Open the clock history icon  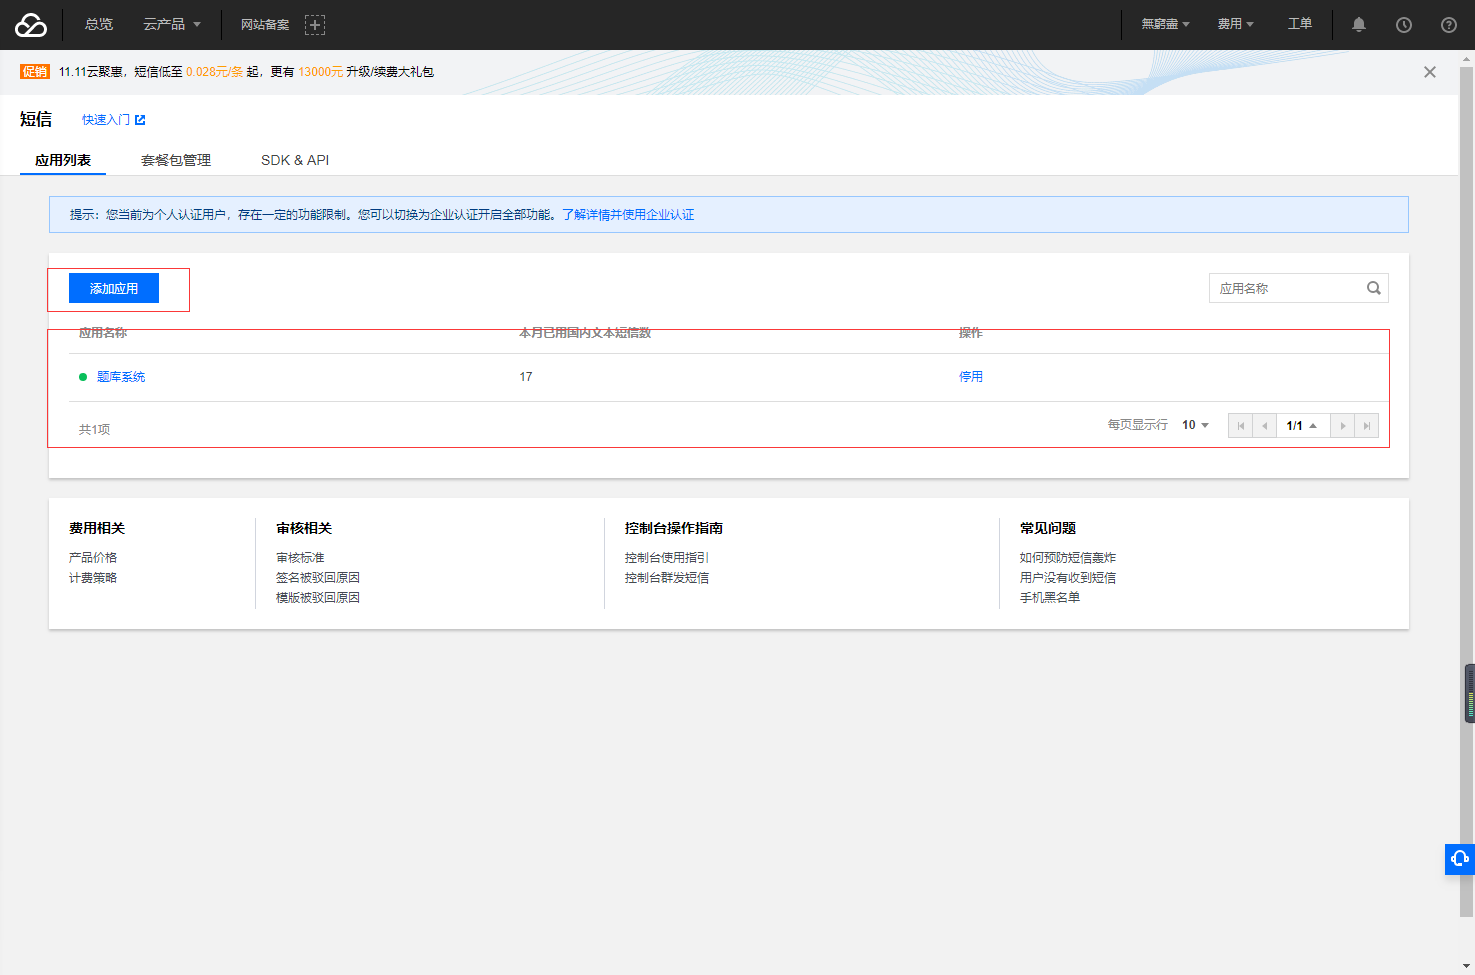(x=1404, y=25)
